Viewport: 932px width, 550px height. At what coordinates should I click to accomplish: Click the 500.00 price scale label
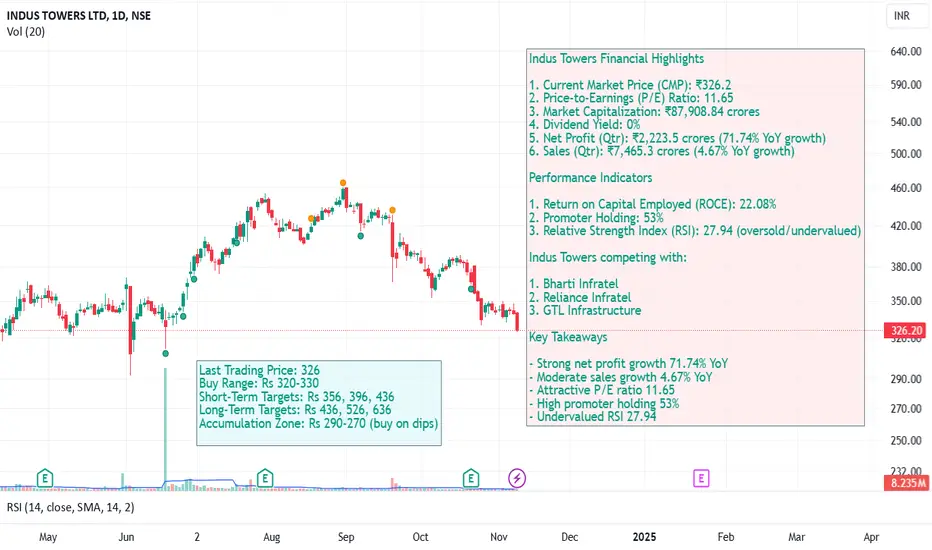click(906, 154)
